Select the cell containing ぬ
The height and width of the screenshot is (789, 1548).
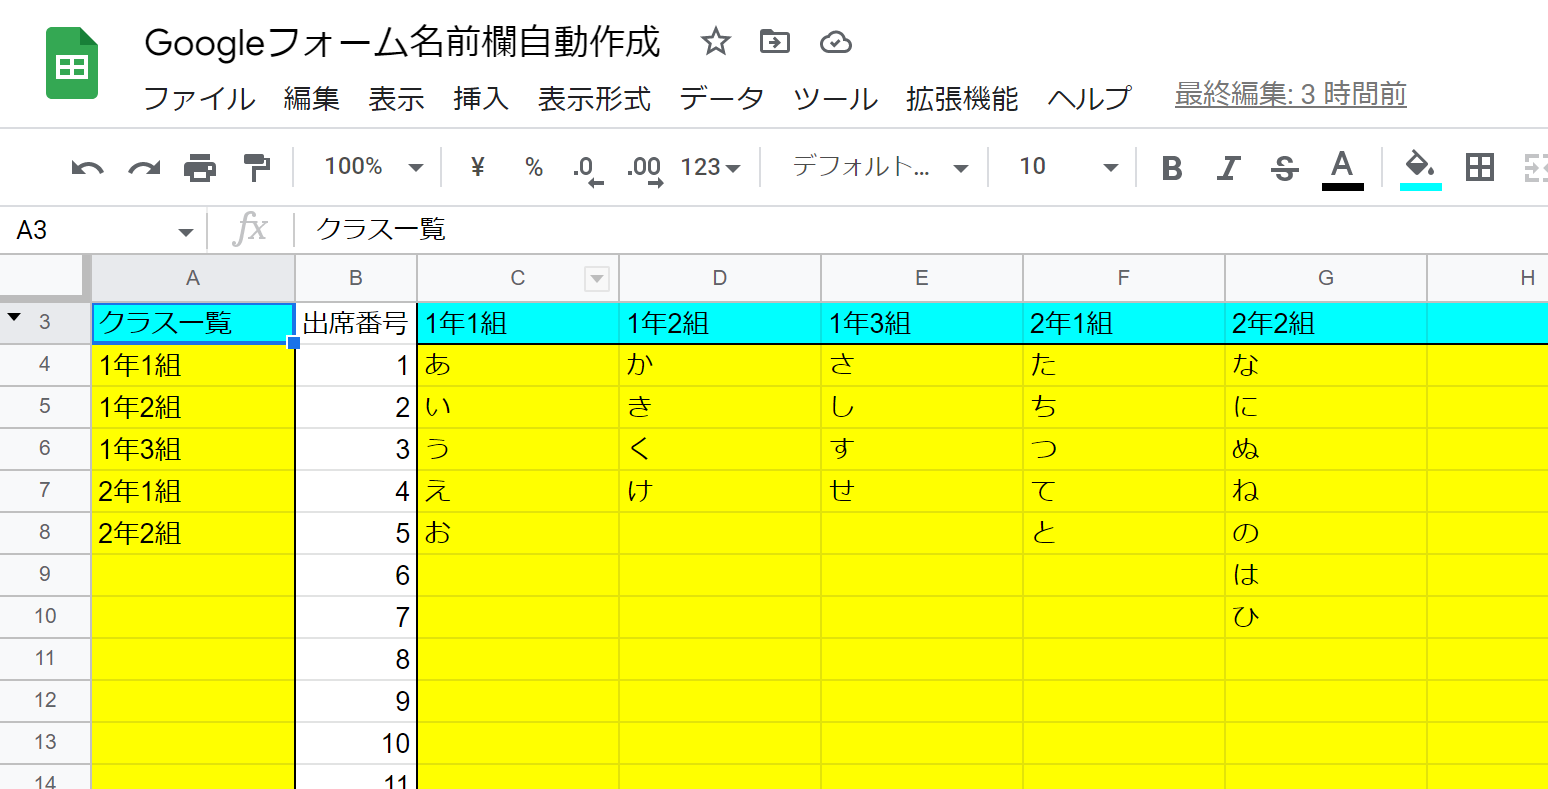pyautogui.click(x=1326, y=449)
